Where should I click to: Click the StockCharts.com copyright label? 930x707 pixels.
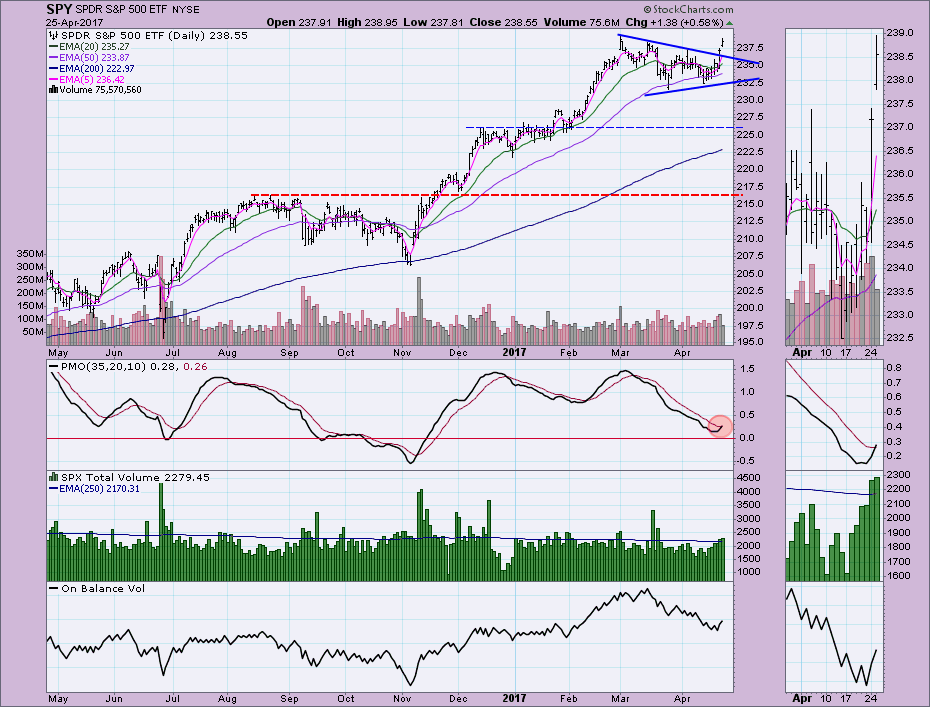[x=689, y=9]
